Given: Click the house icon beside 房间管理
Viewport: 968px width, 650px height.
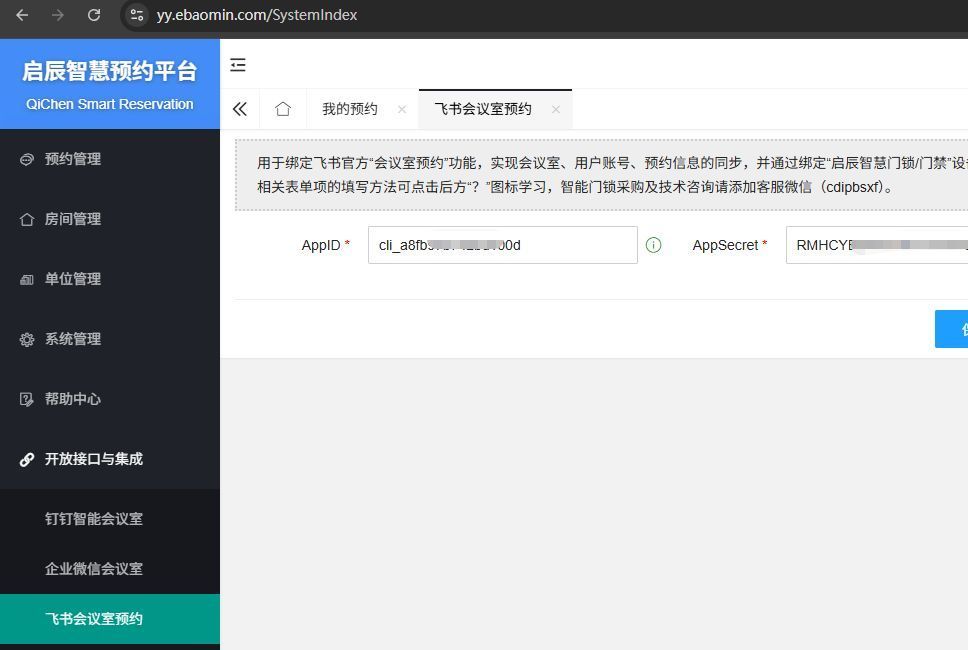Looking at the screenshot, I should (27, 219).
